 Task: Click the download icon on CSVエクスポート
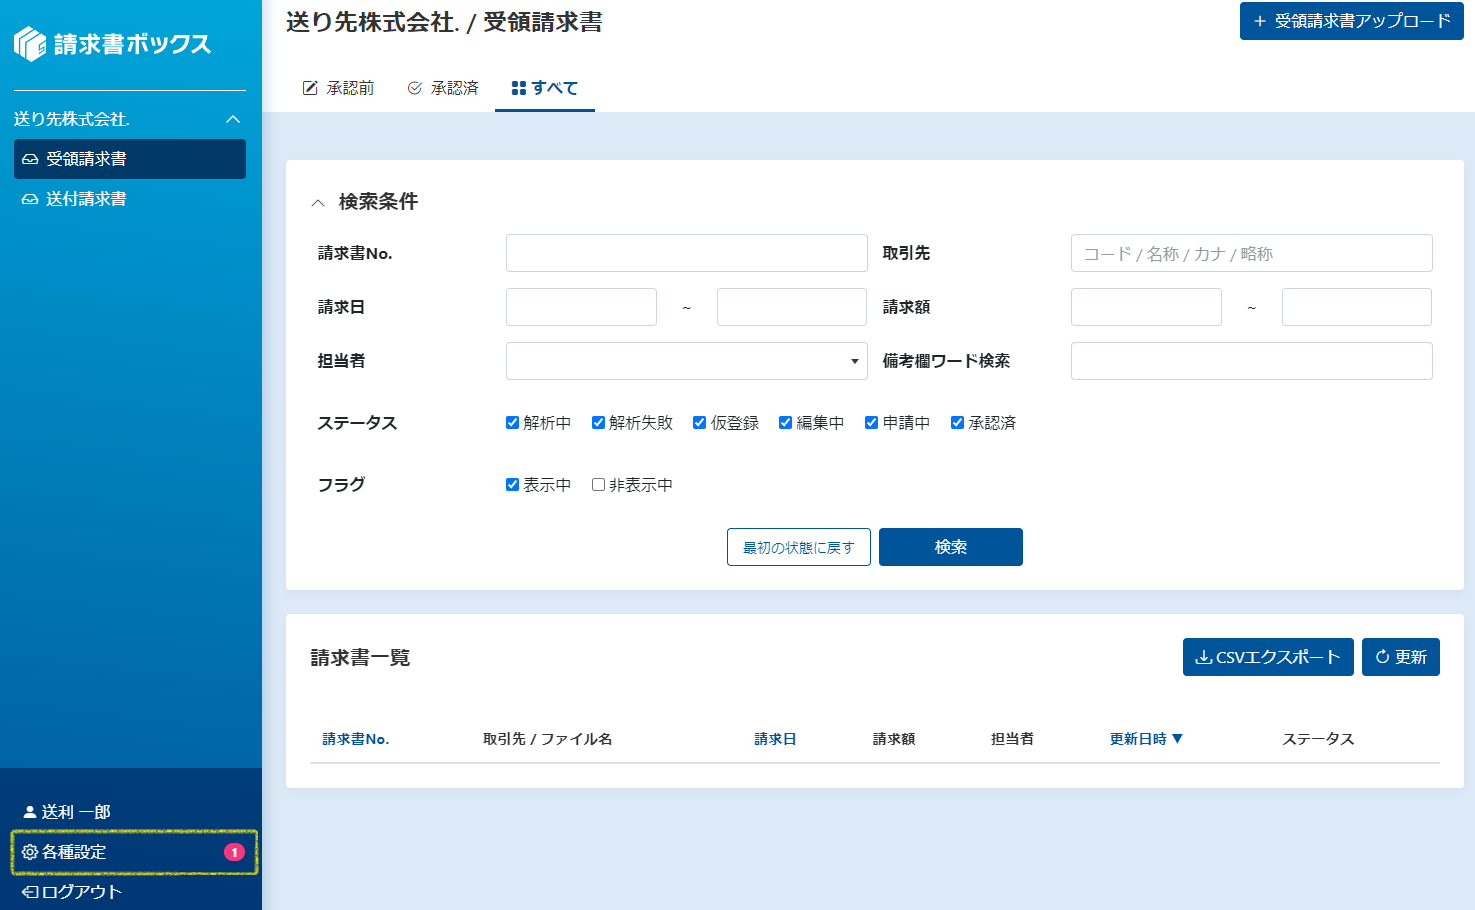(1204, 657)
